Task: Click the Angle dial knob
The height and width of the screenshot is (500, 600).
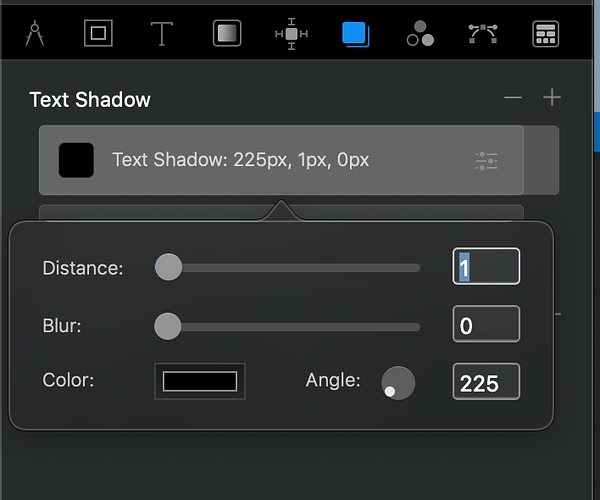Action: click(x=398, y=382)
